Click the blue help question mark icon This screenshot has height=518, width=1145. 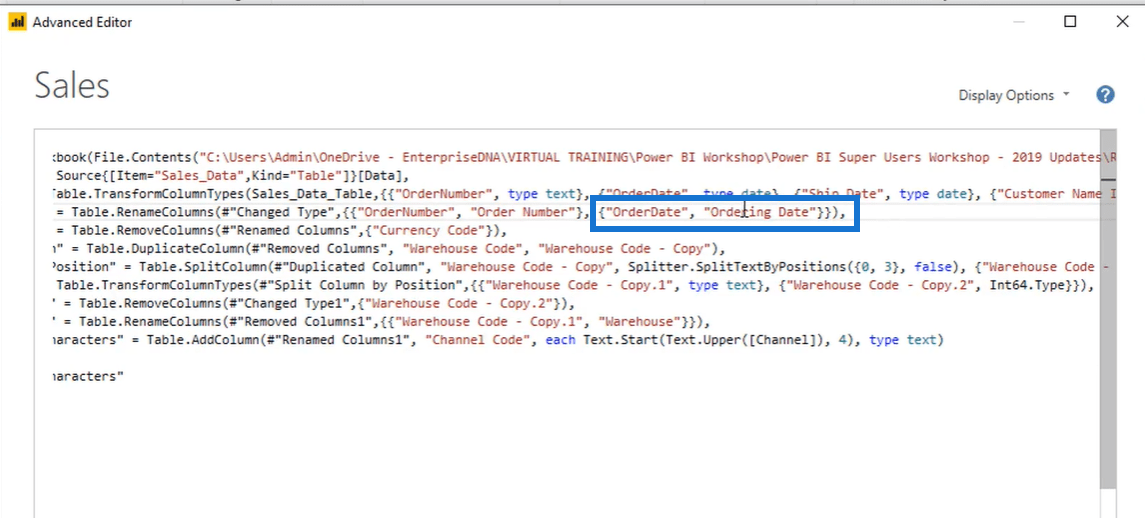[1105, 94]
